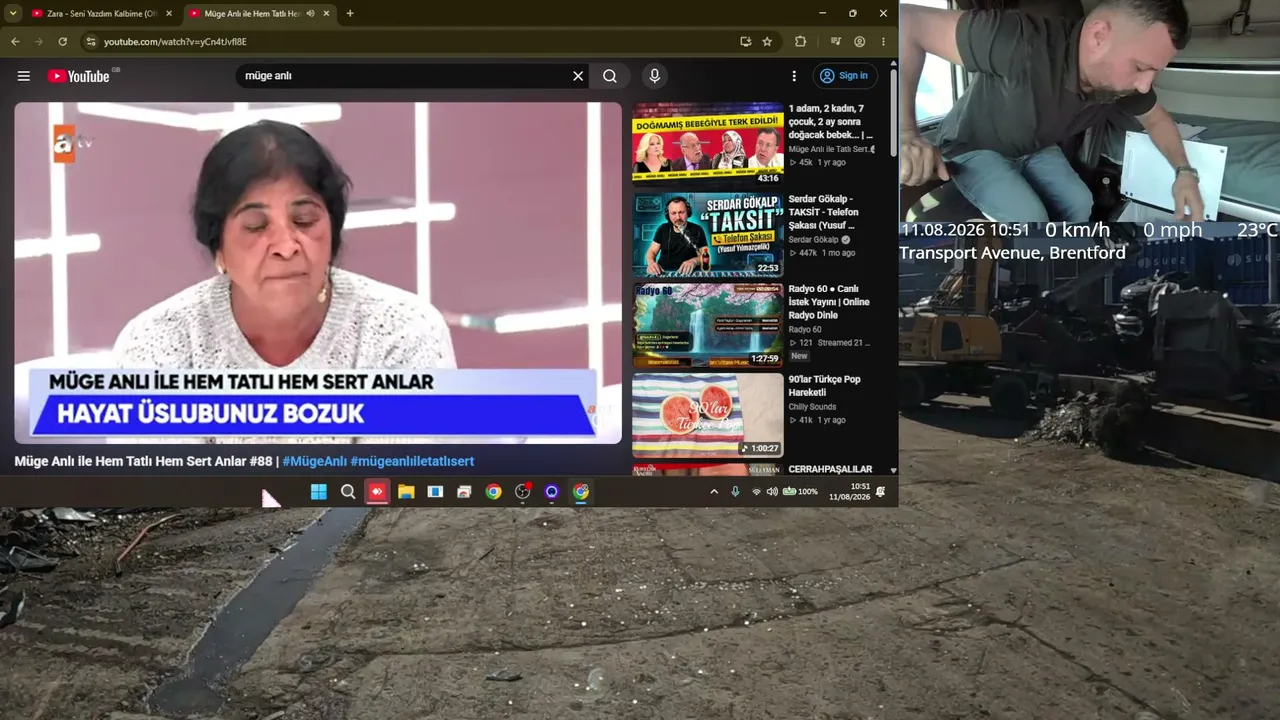Viewport: 1280px width, 720px height.
Task: Go forward in browser history
Action: point(39,42)
